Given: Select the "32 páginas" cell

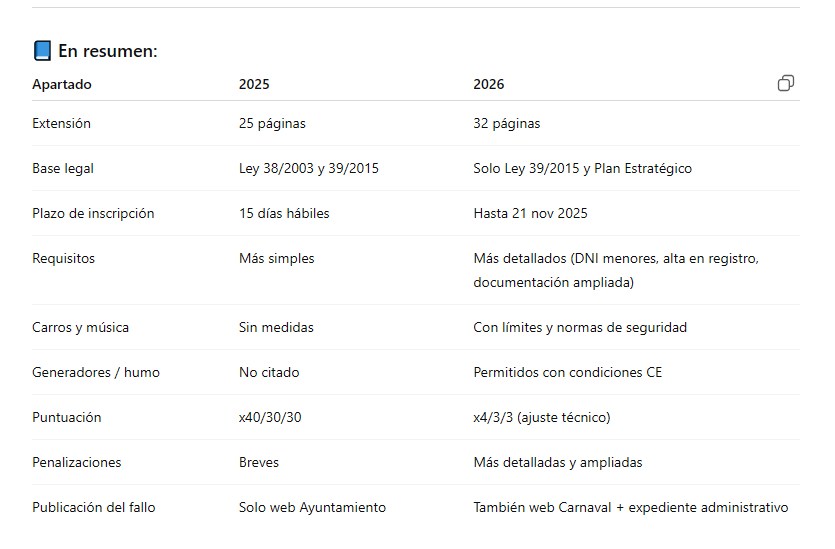Looking at the screenshot, I should tap(506, 124).
